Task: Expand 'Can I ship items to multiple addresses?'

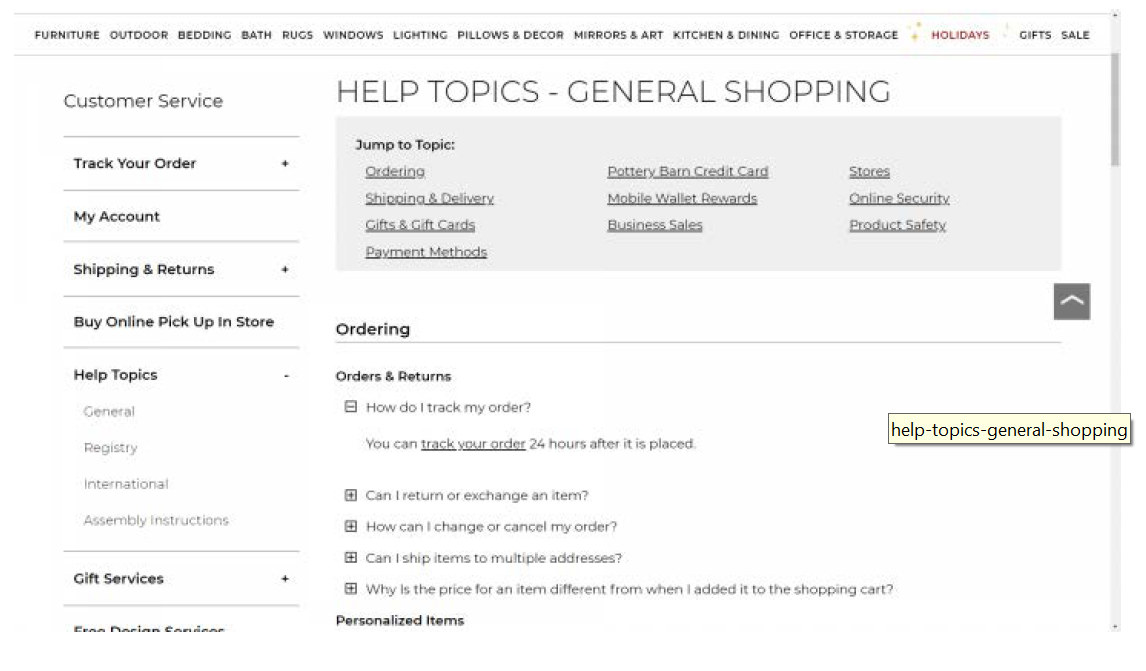Action: (351, 558)
